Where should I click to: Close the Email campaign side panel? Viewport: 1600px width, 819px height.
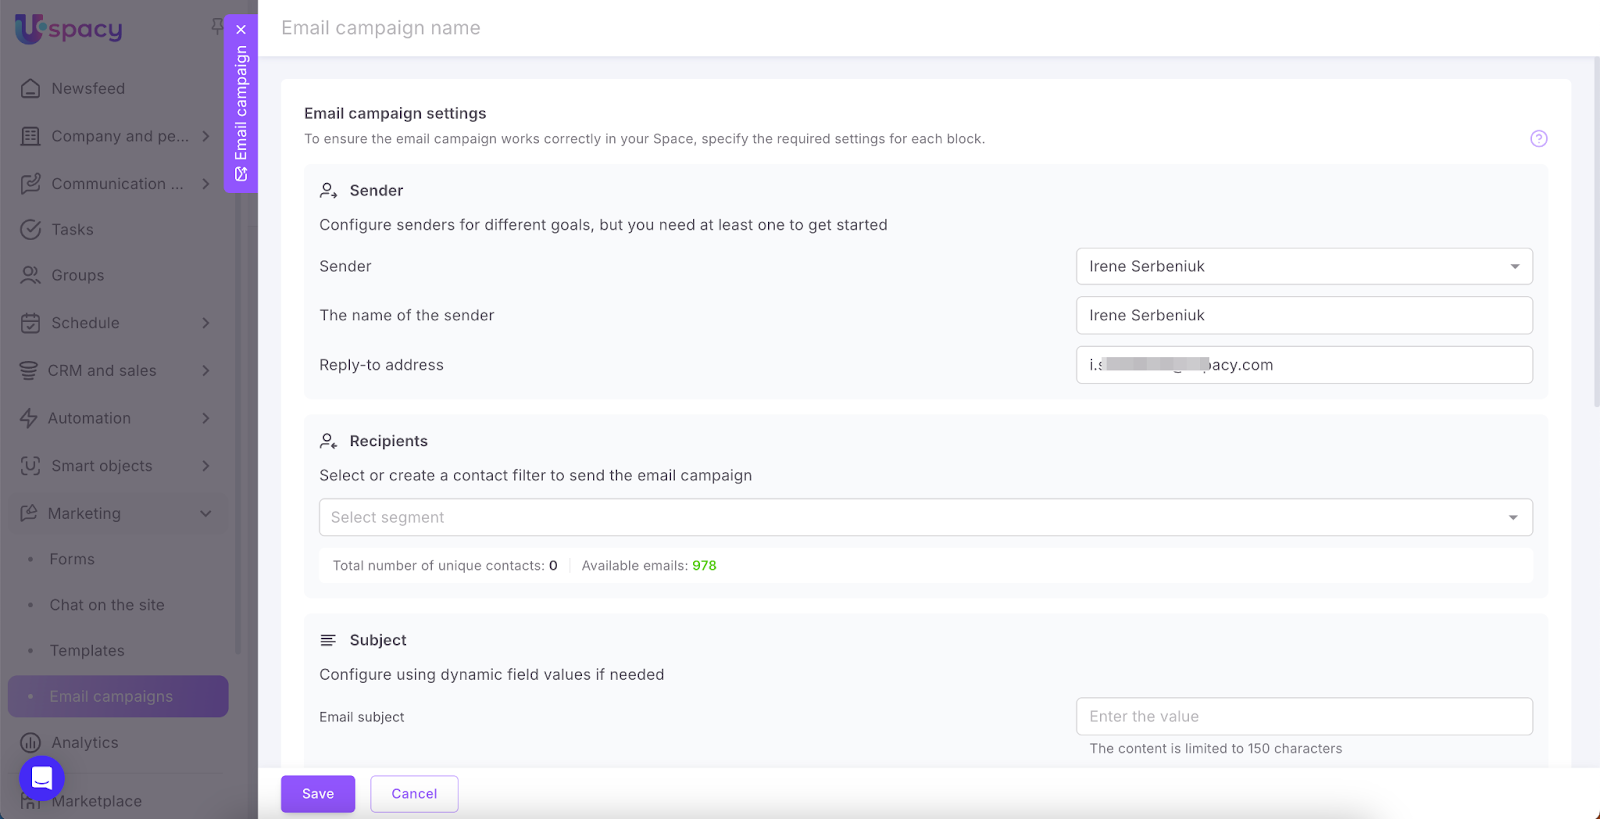pyautogui.click(x=241, y=30)
